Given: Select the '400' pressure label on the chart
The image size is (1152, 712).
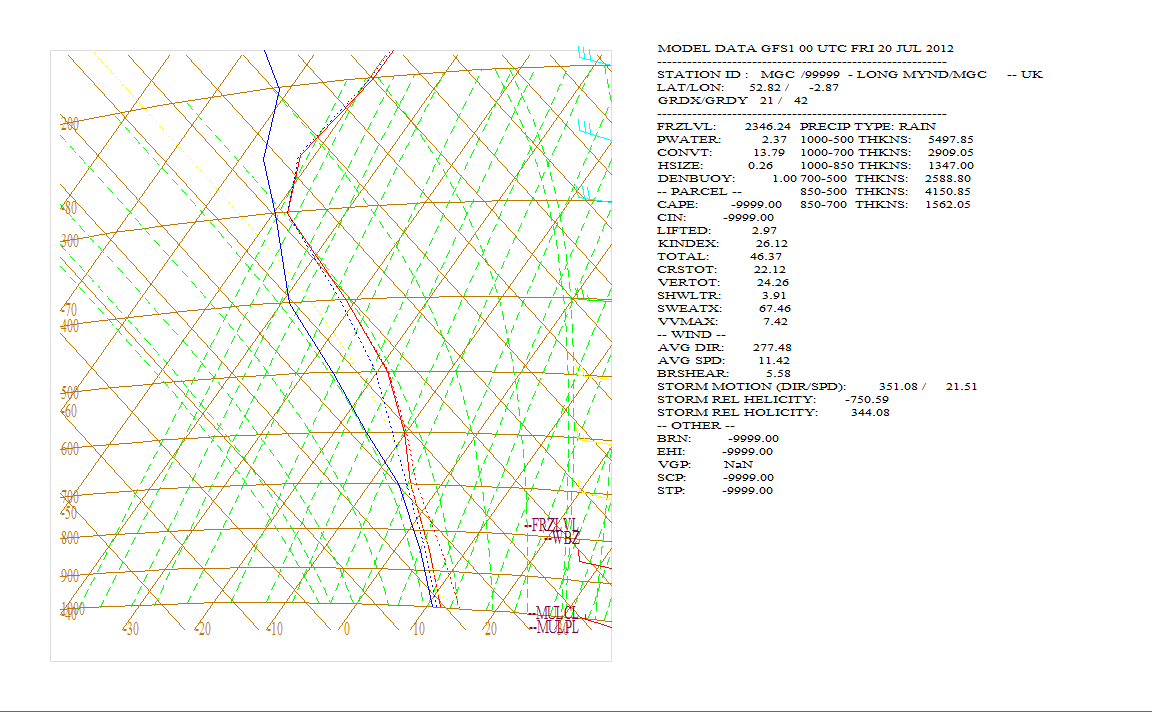Looking at the screenshot, I should (x=70, y=326).
